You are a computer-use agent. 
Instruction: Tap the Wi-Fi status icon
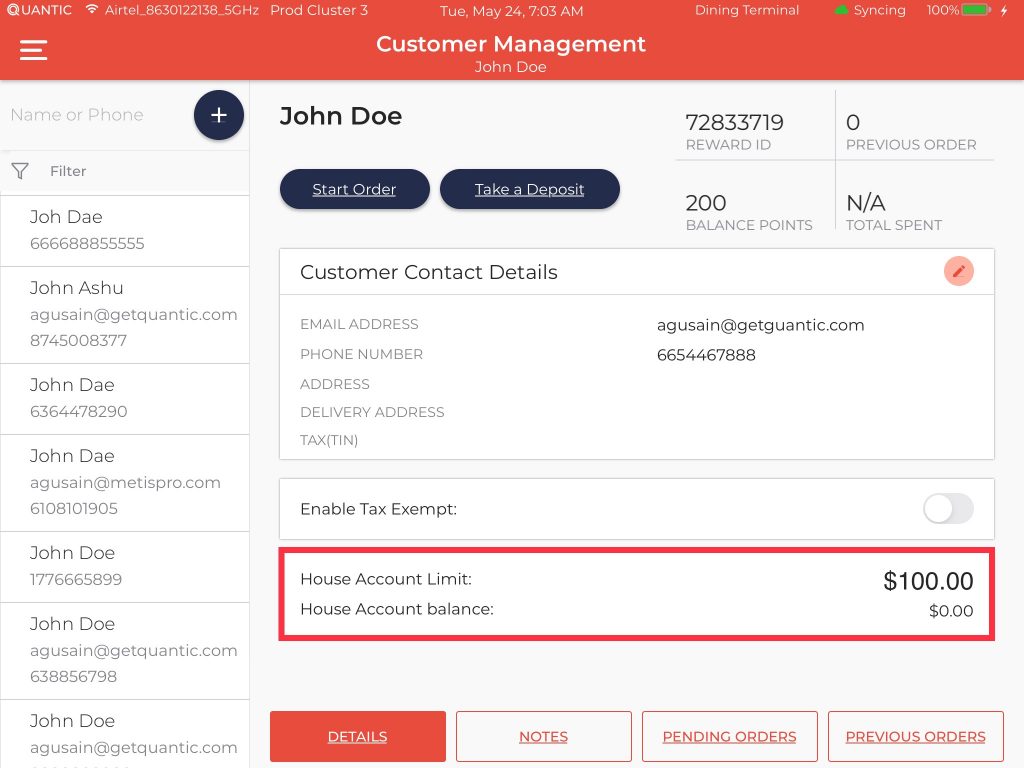pos(92,10)
